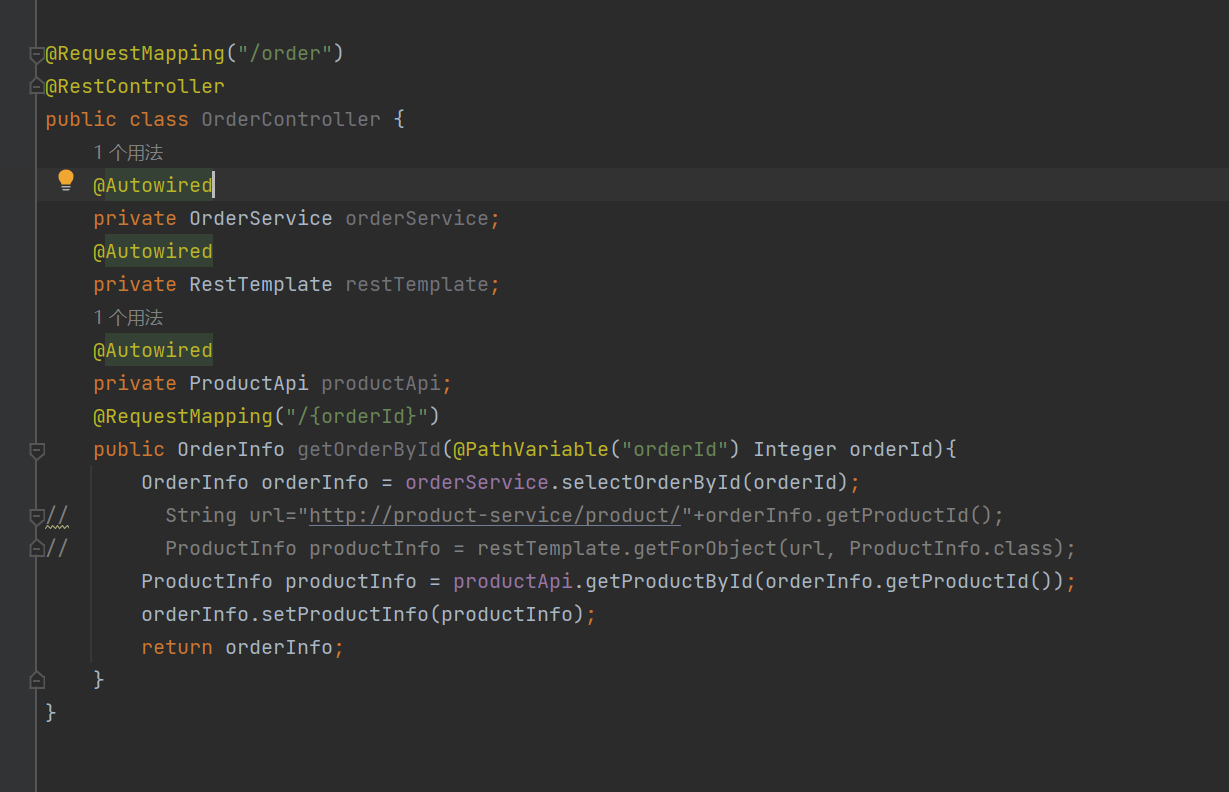1229x792 pixels.
Task: Select the ProductApi field type name
Action: (x=248, y=383)
